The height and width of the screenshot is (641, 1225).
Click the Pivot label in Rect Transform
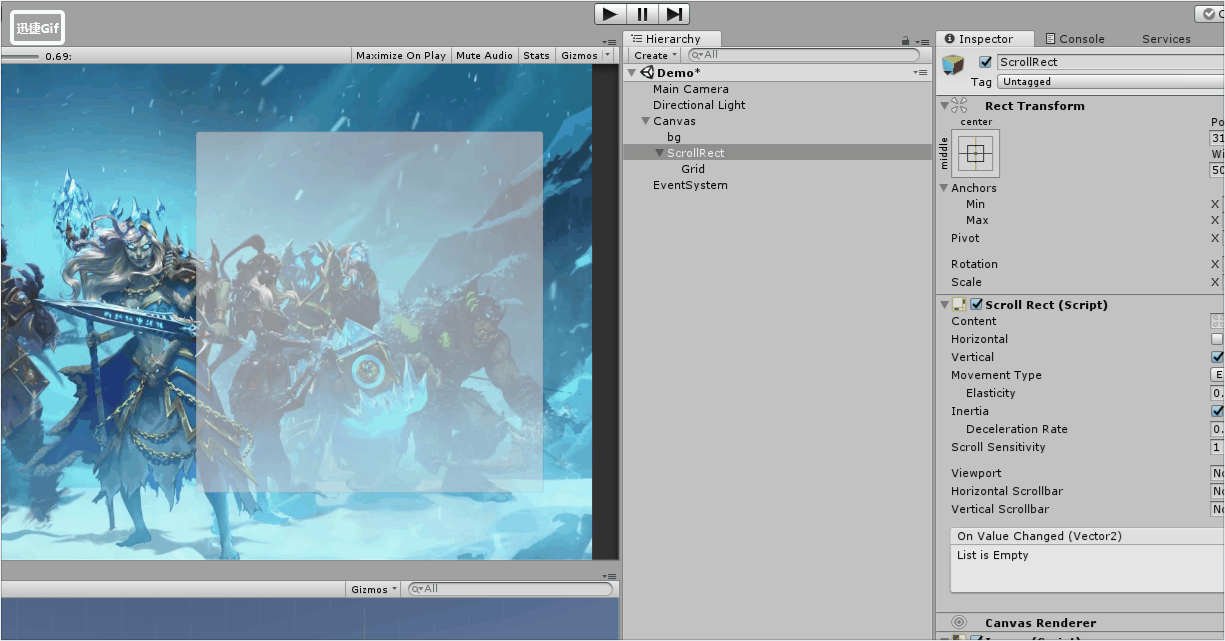tap(965, 238)
